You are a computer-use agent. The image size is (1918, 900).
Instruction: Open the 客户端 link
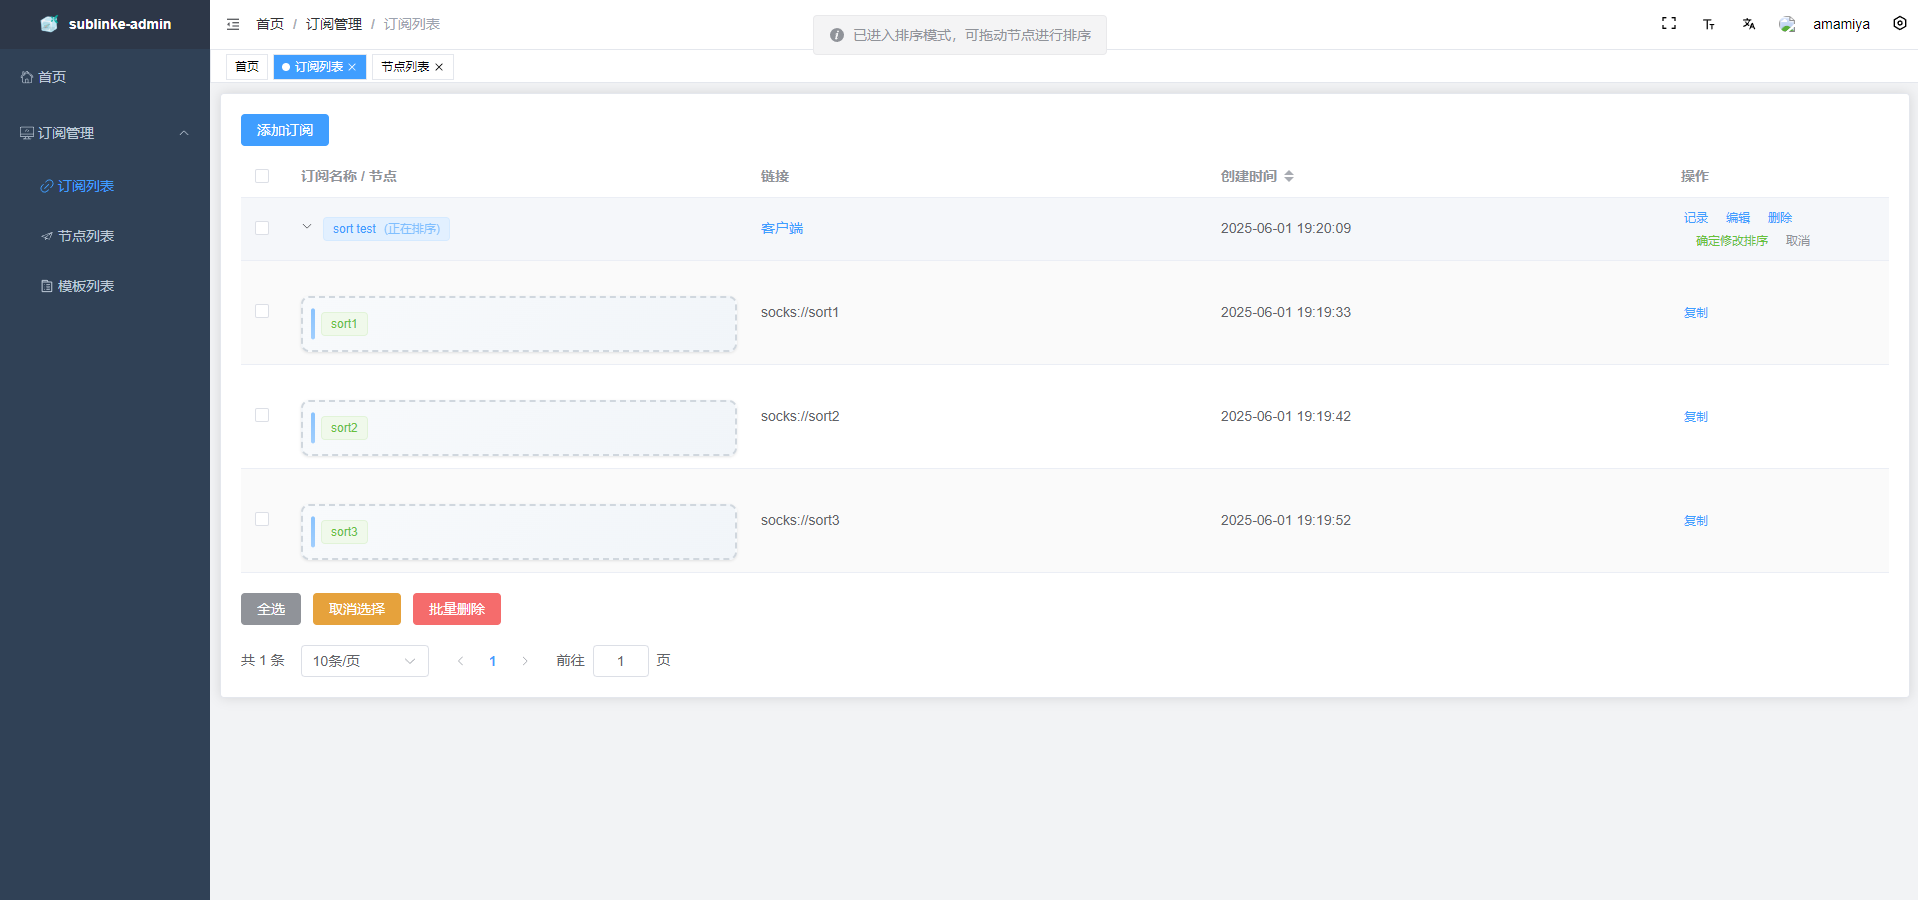pos(782,228)
